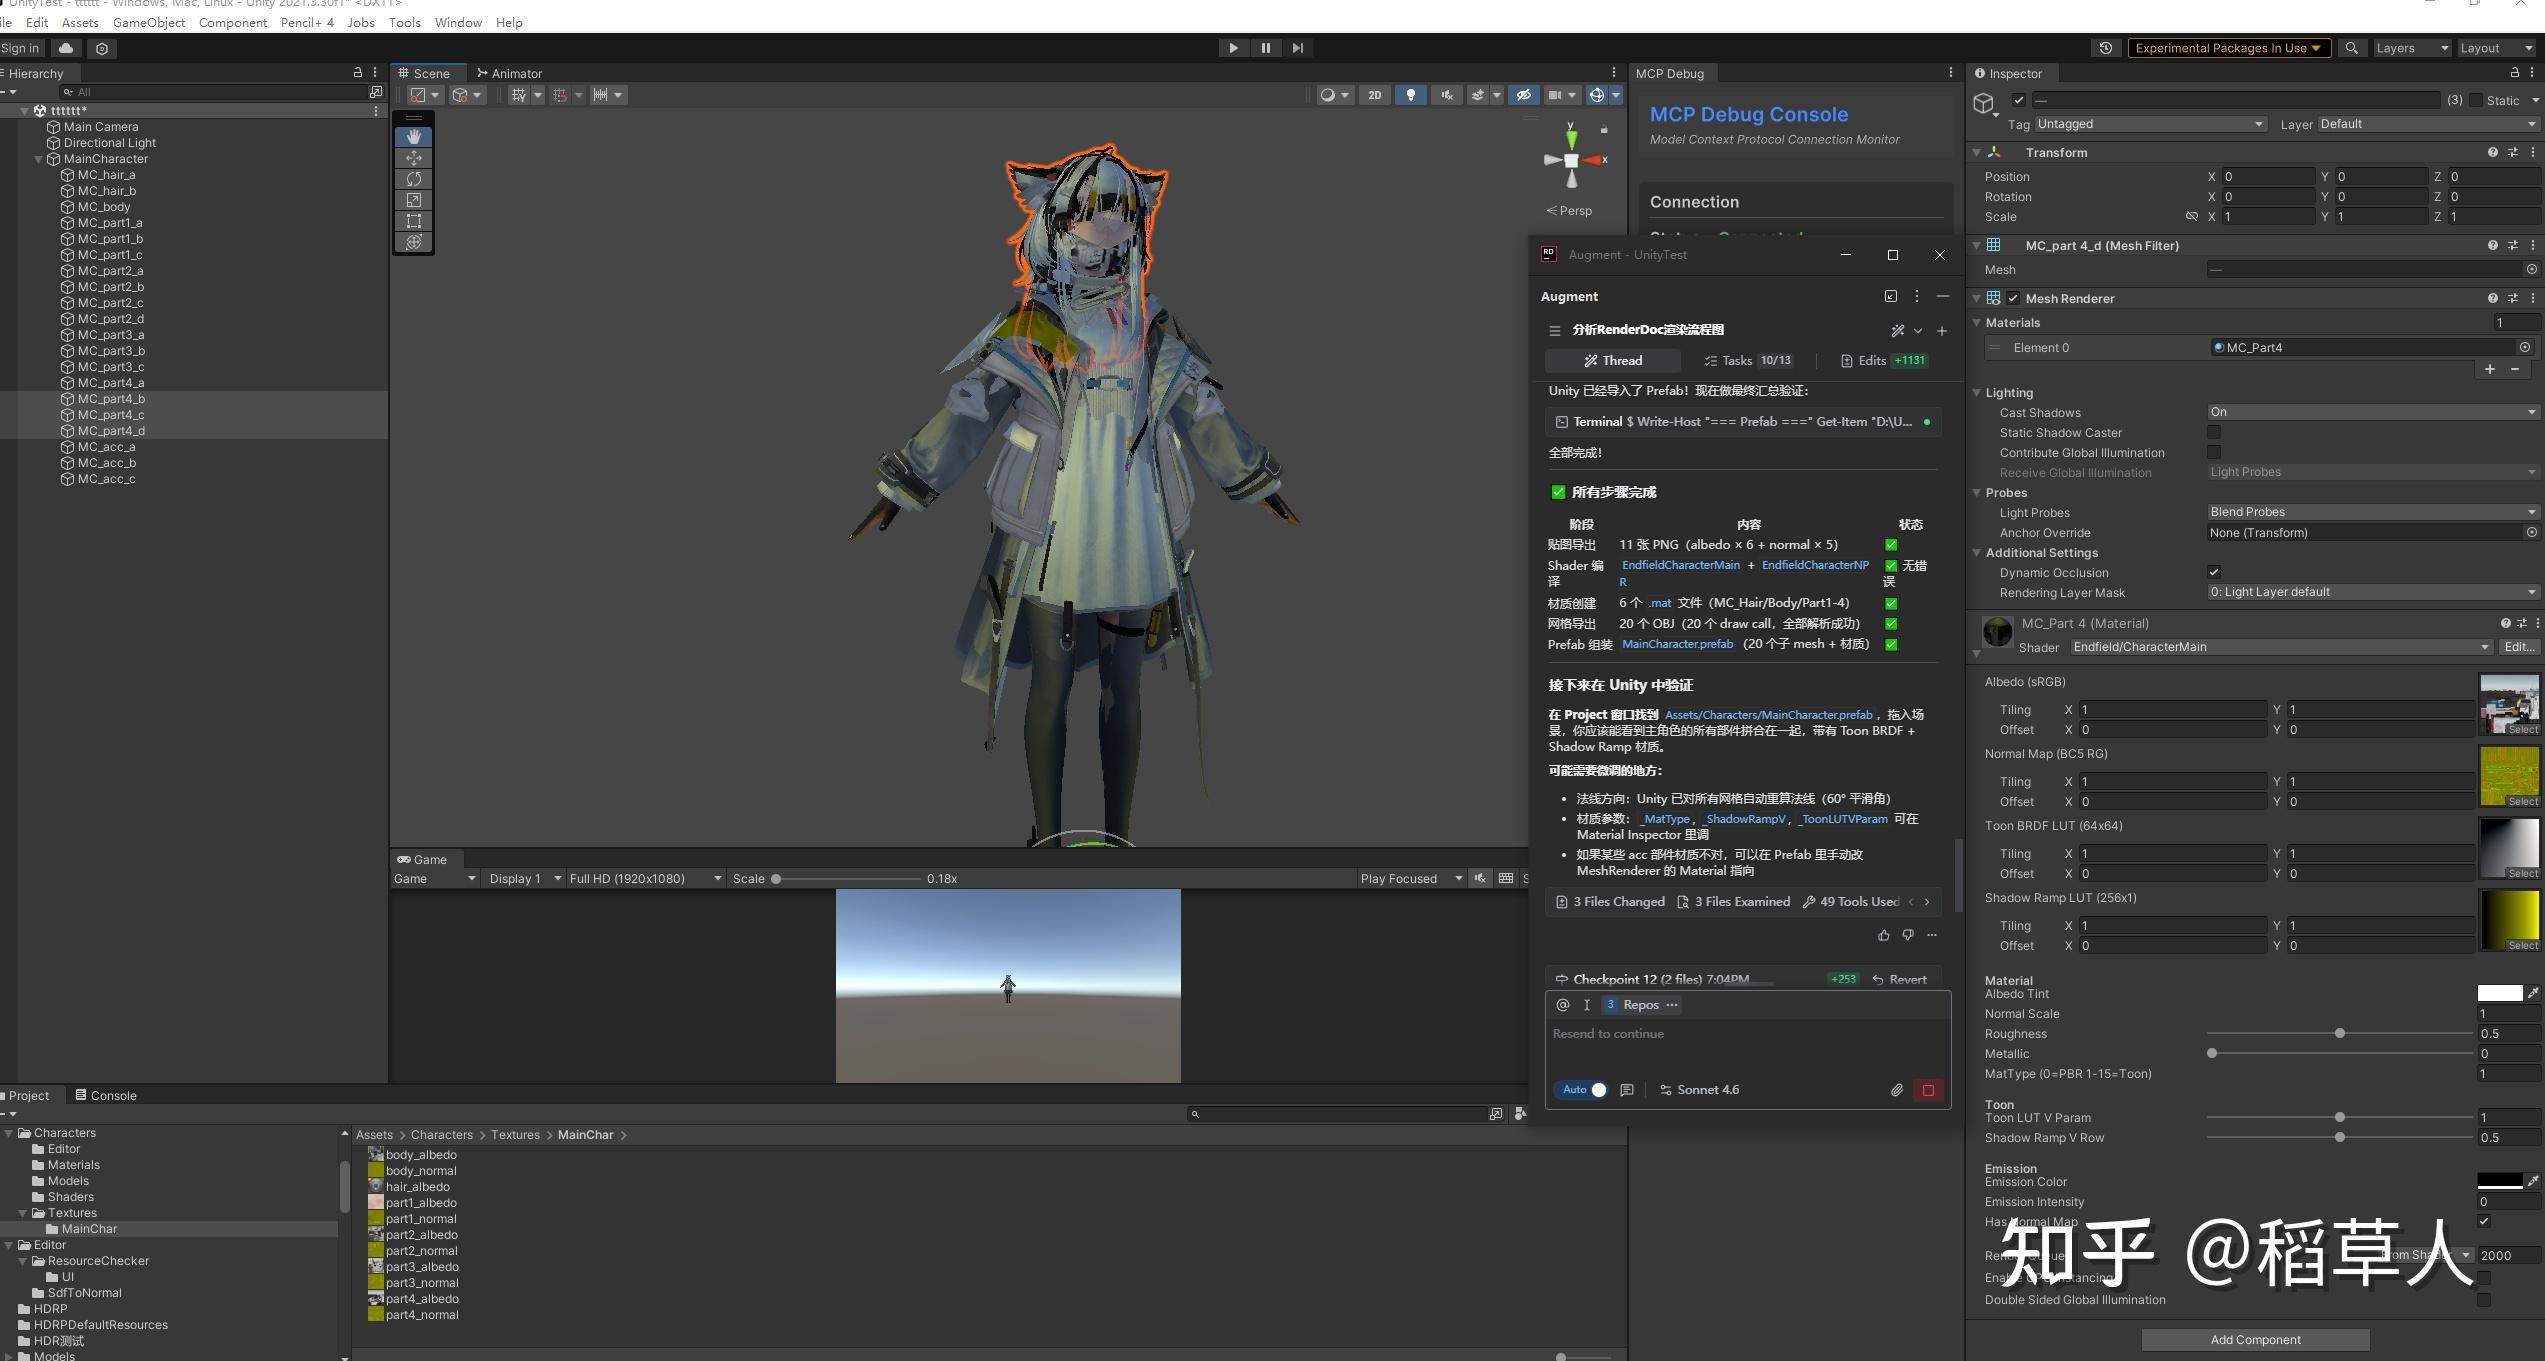The height and width of the screenshot is (1361, 2545).
Task: Collapse the Lighting section
Action: pos(1977,393)
